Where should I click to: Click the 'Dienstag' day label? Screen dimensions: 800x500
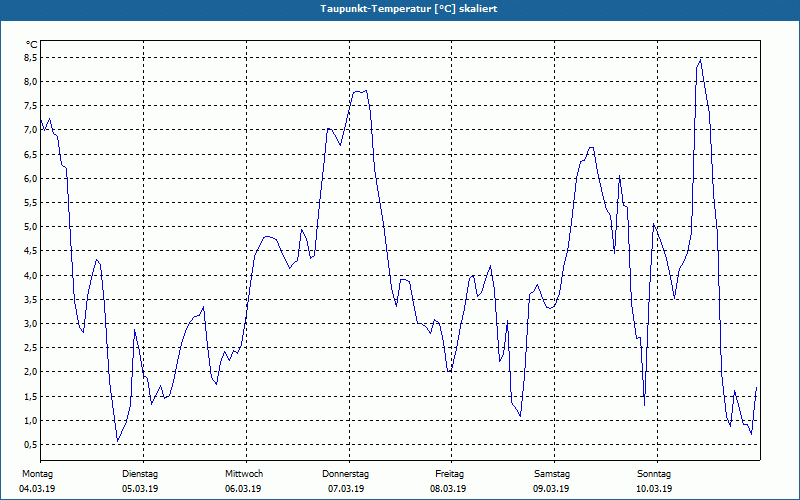(x=140, y=474)
